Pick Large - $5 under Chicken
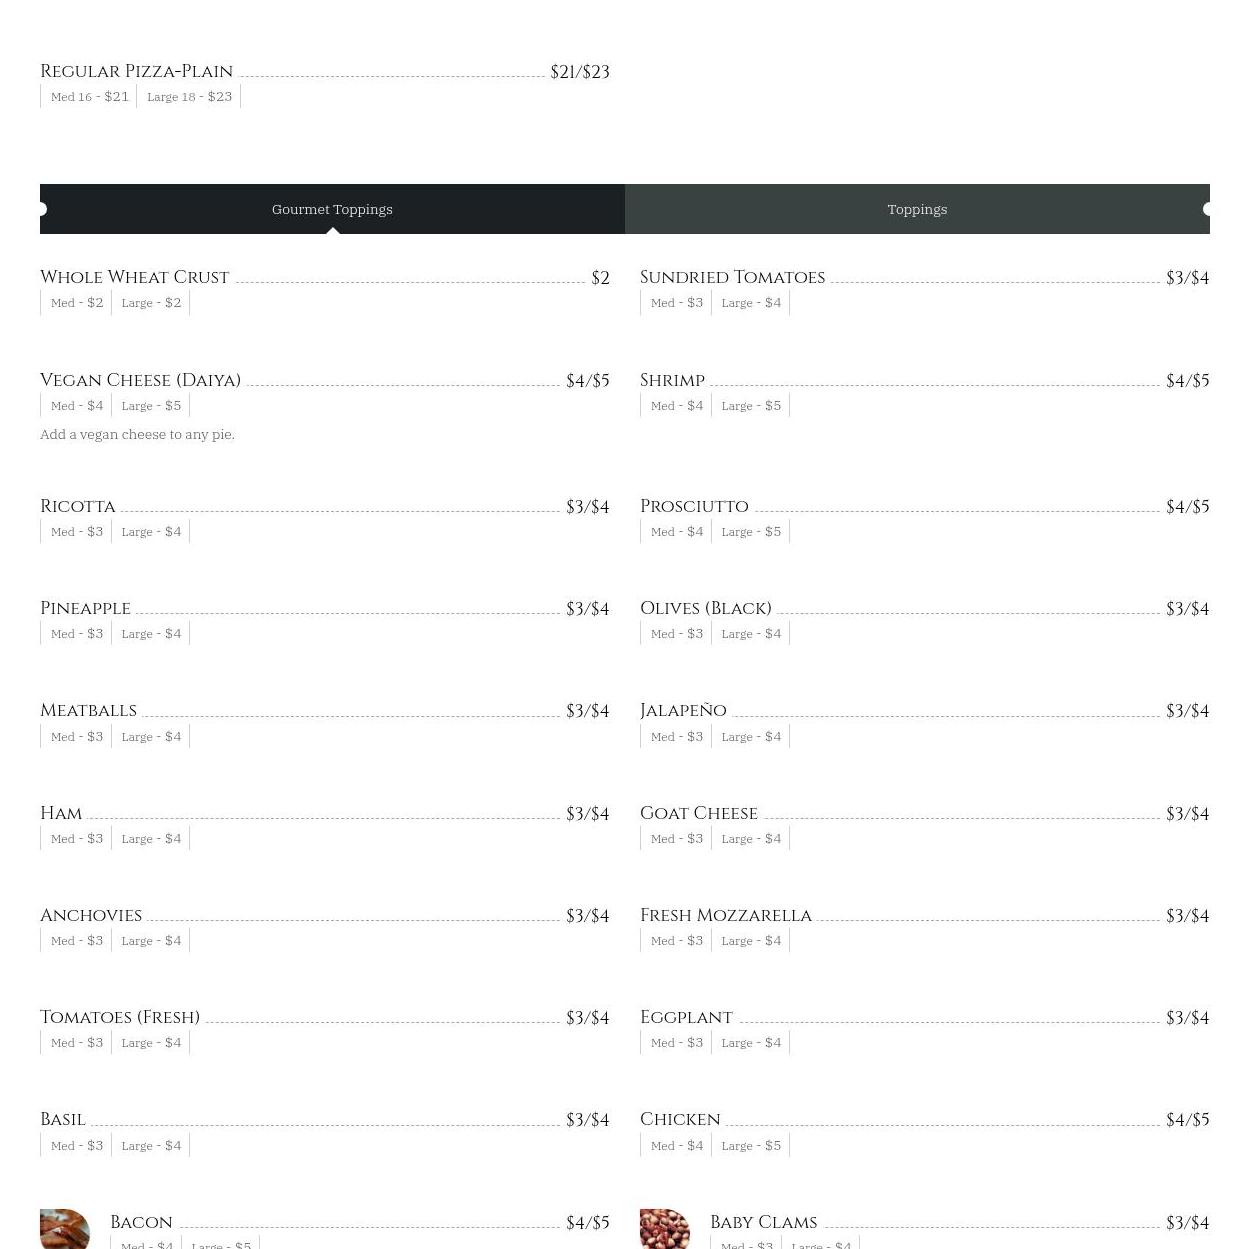The width and height of the screenshot is (1250, 1249). 751,1145
